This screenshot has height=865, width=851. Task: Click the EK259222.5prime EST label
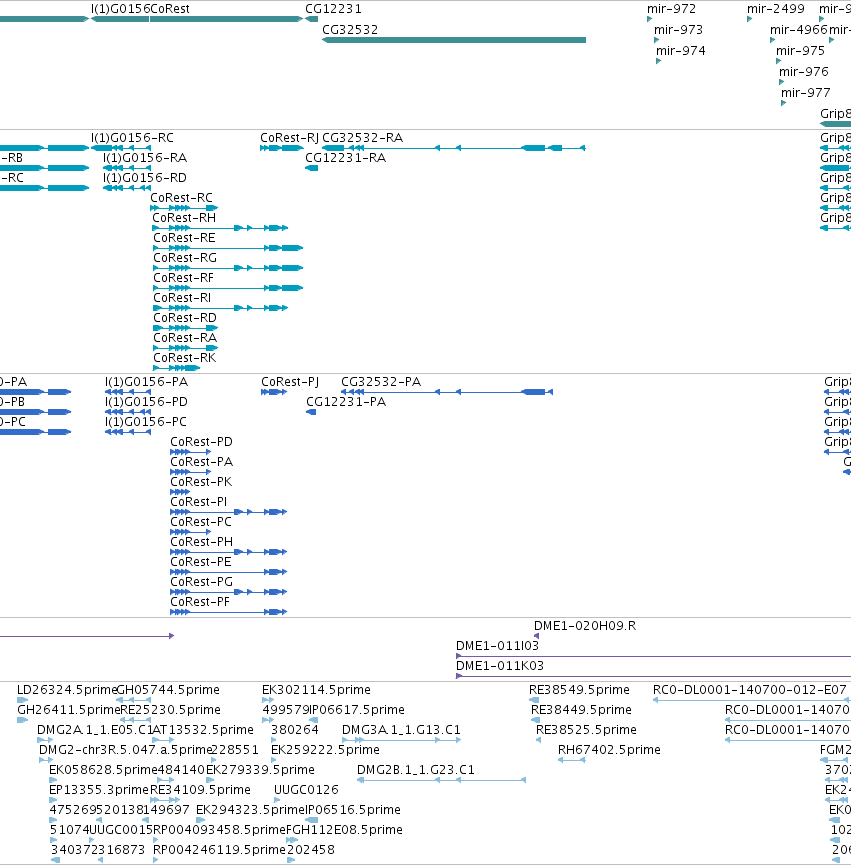pyautogui.click(x=325, y=749)
